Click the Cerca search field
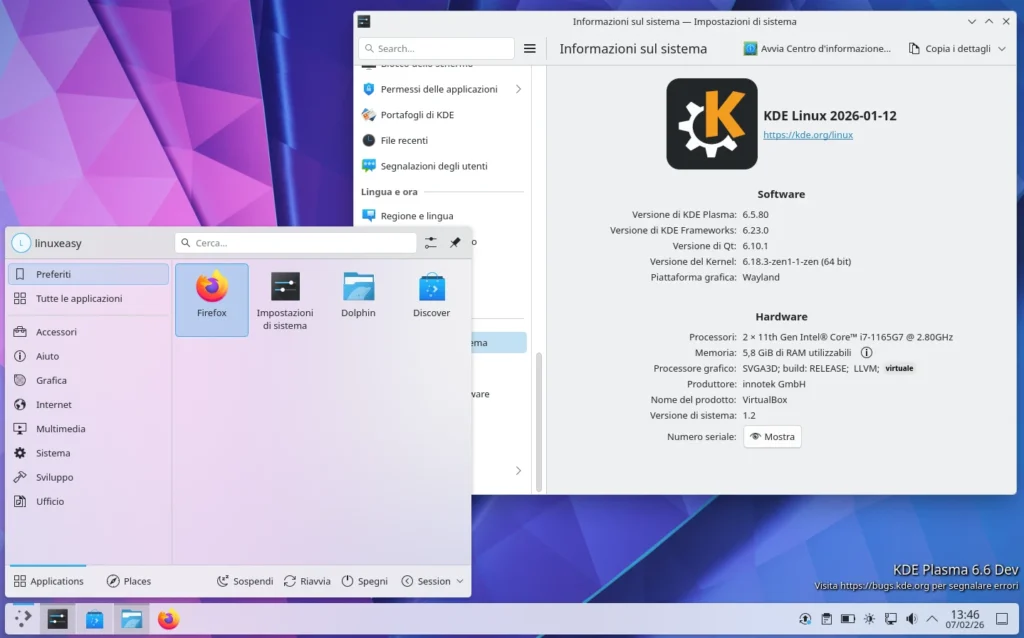 point(295,241)
